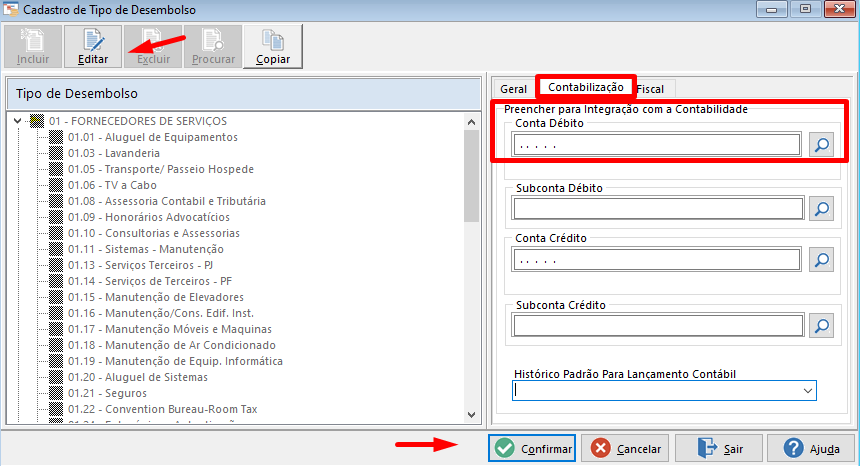Open the search lookup for Subconta Crédito

pyautogui.click(x=821, y=326)
